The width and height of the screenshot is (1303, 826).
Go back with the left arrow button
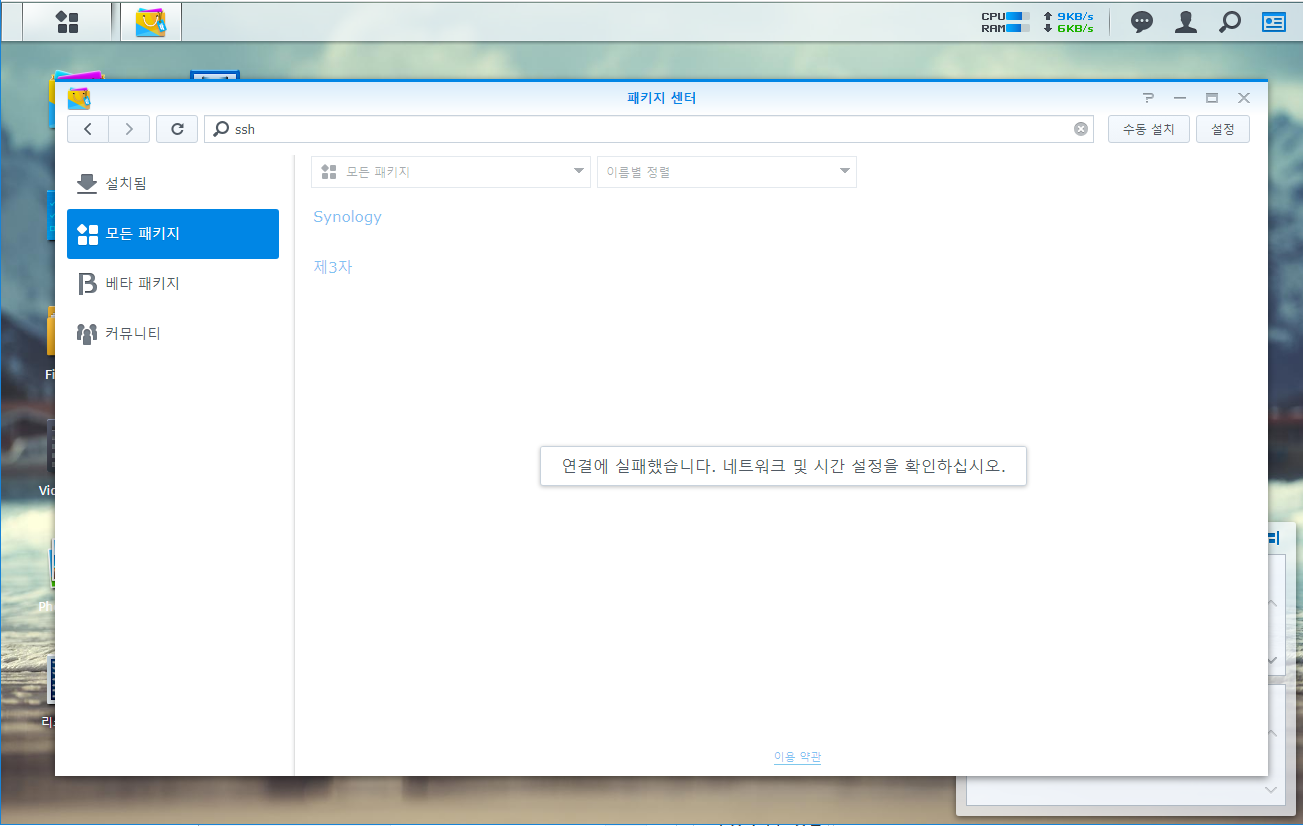[x=88, y=129]
